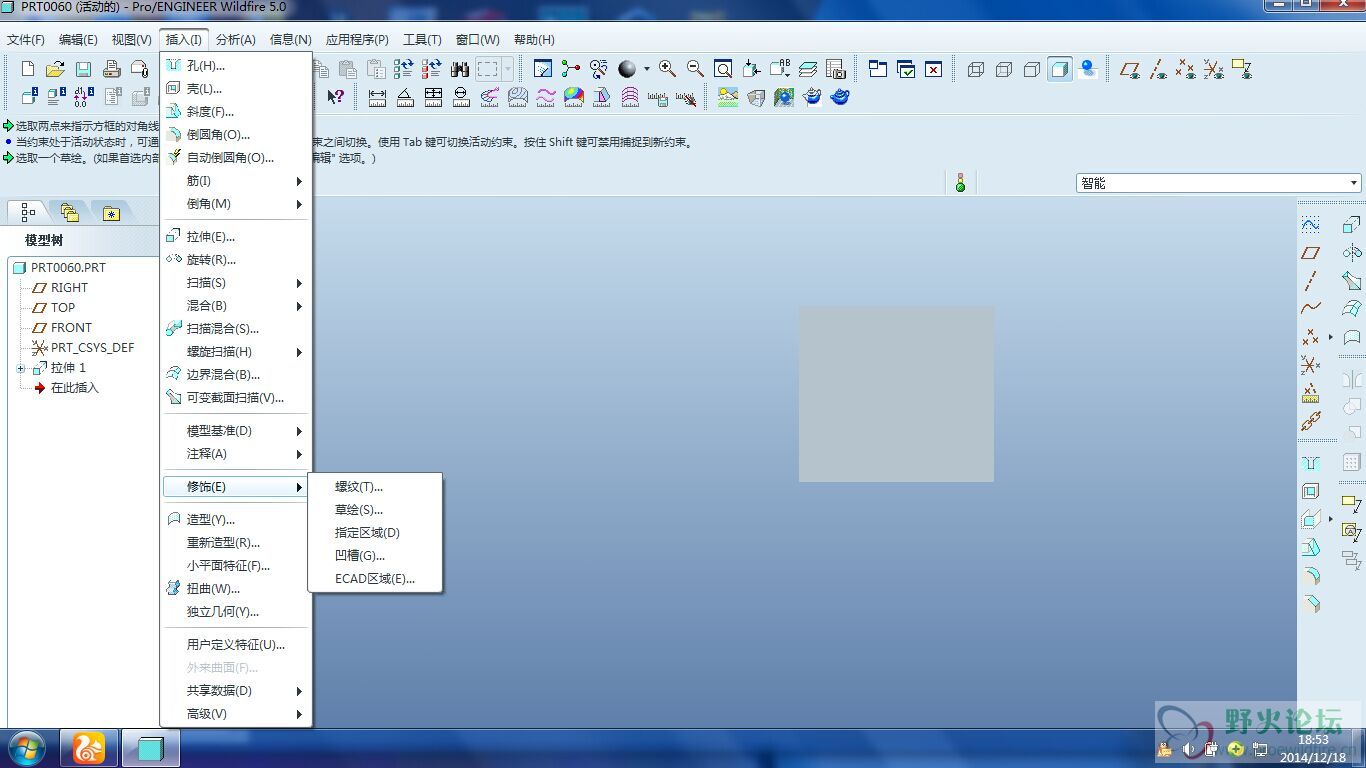Open an existing file via folder icon
The width and height of the screenshot is (1366, 768).
tap(56, 69)
